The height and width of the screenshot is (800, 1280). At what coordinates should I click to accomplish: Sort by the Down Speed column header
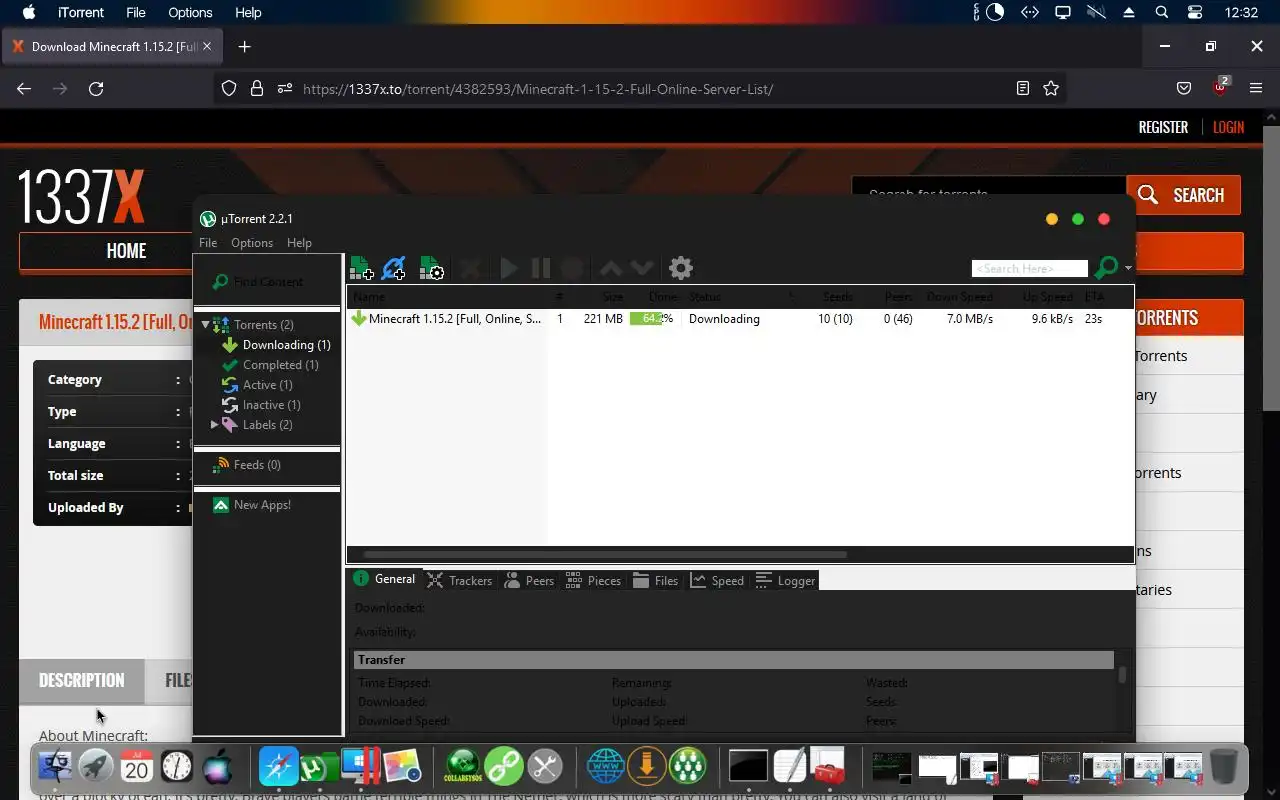point(959,297)
